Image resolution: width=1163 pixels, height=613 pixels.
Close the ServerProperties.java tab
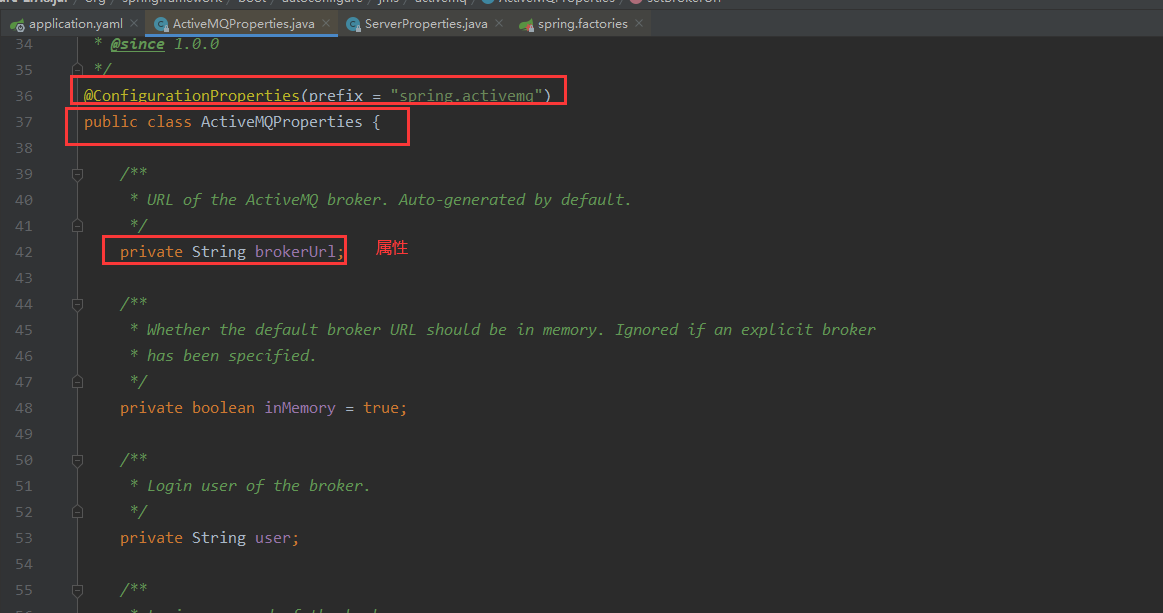click(x=499, y=24)
